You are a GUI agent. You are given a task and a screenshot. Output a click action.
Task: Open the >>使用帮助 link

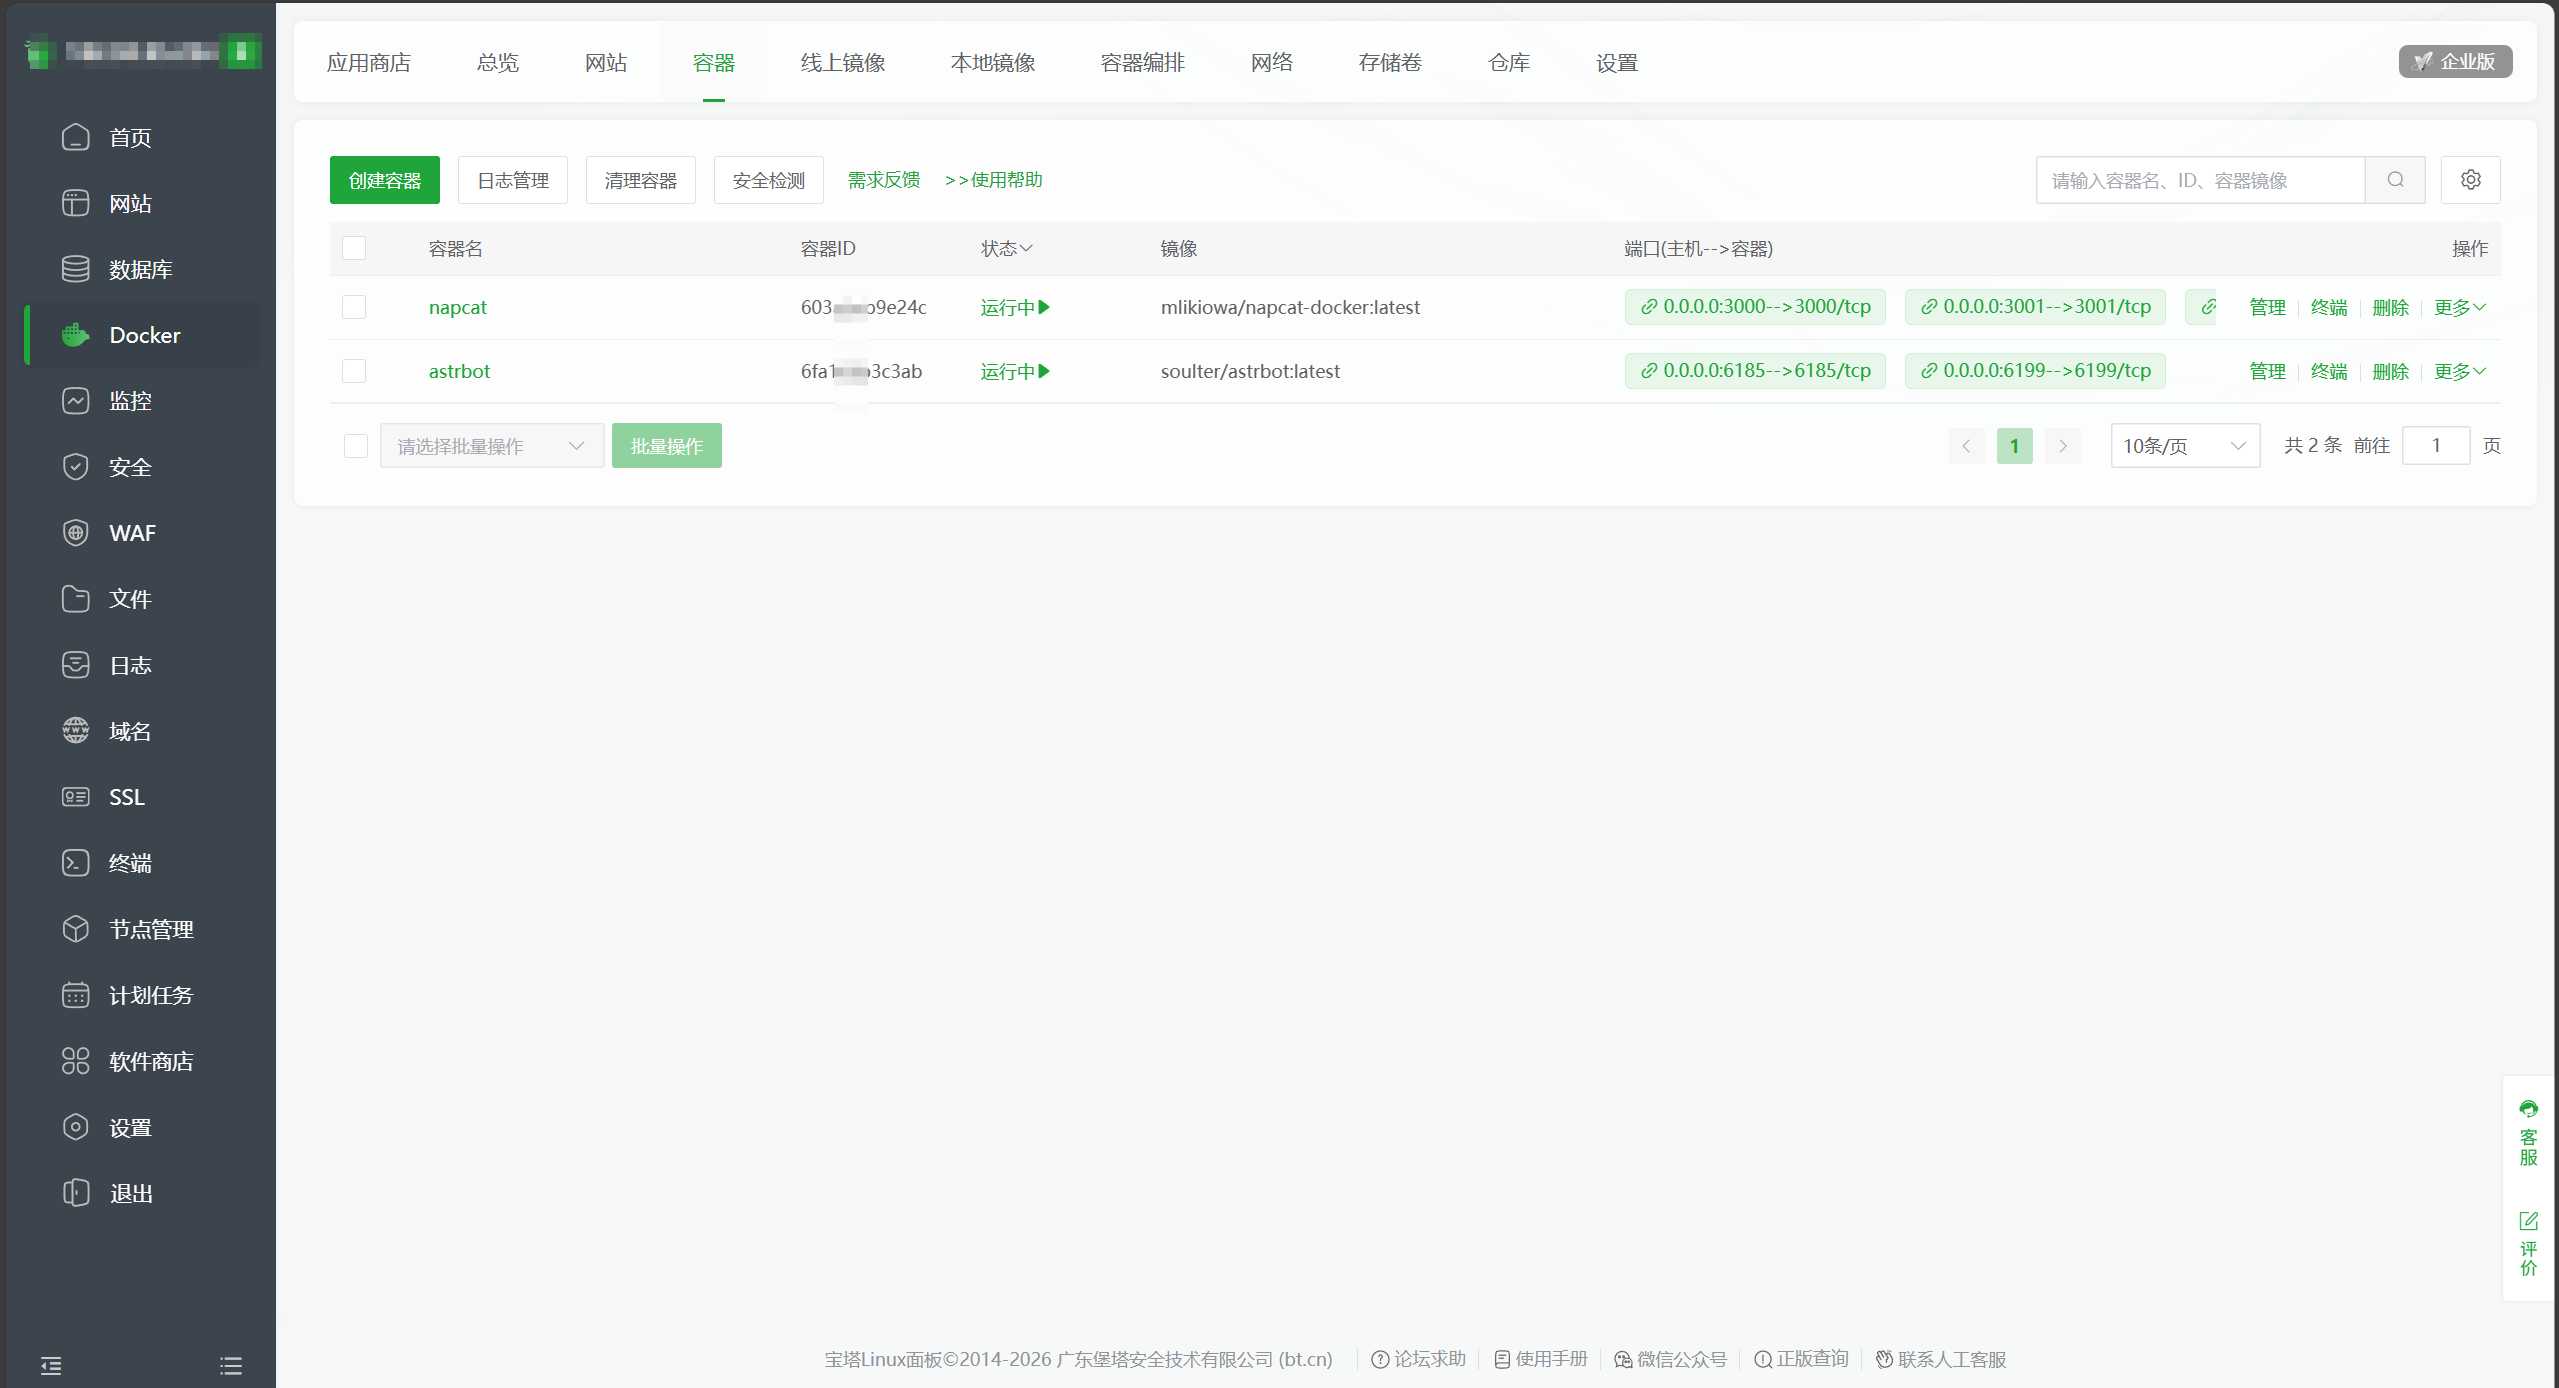pos(993,180)
